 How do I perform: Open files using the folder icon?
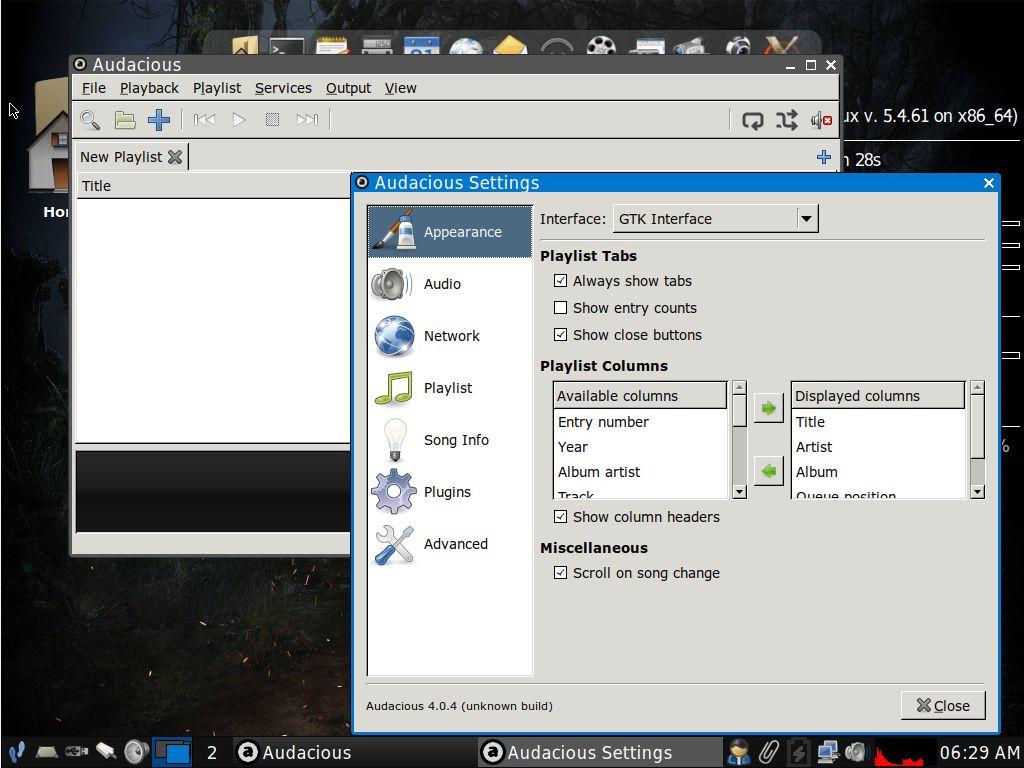[x=125, y=120]
